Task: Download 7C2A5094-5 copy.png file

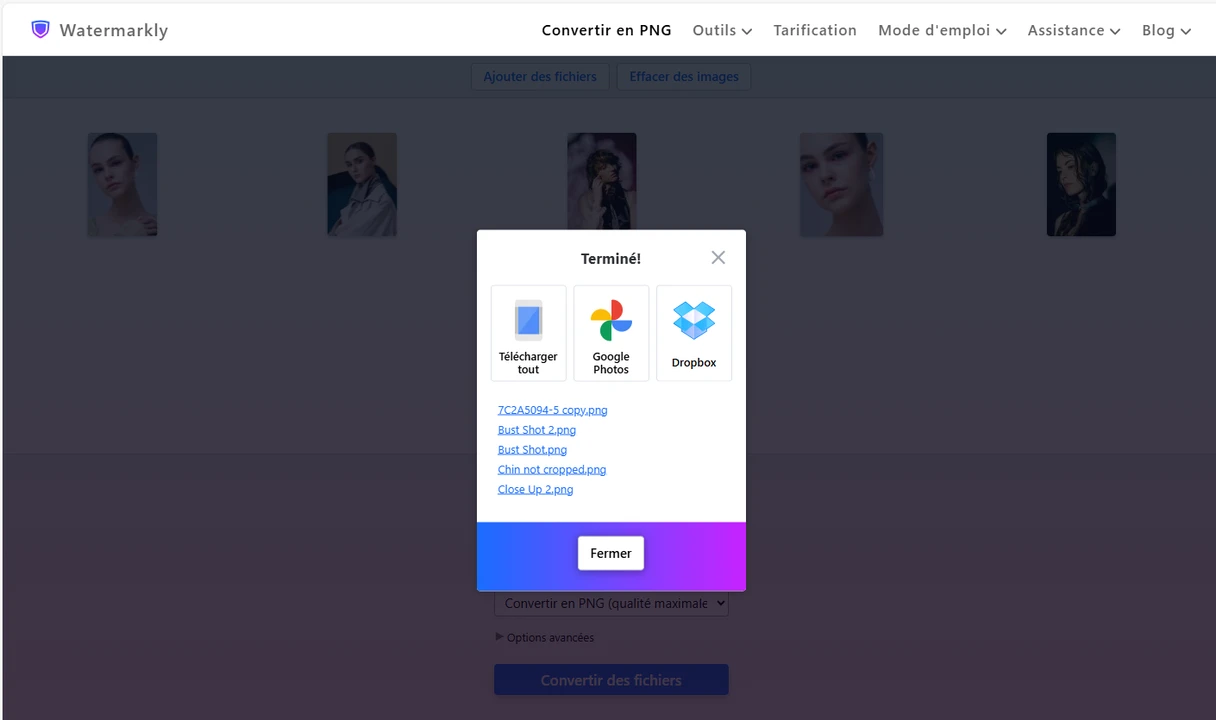Action: [552, 410]
